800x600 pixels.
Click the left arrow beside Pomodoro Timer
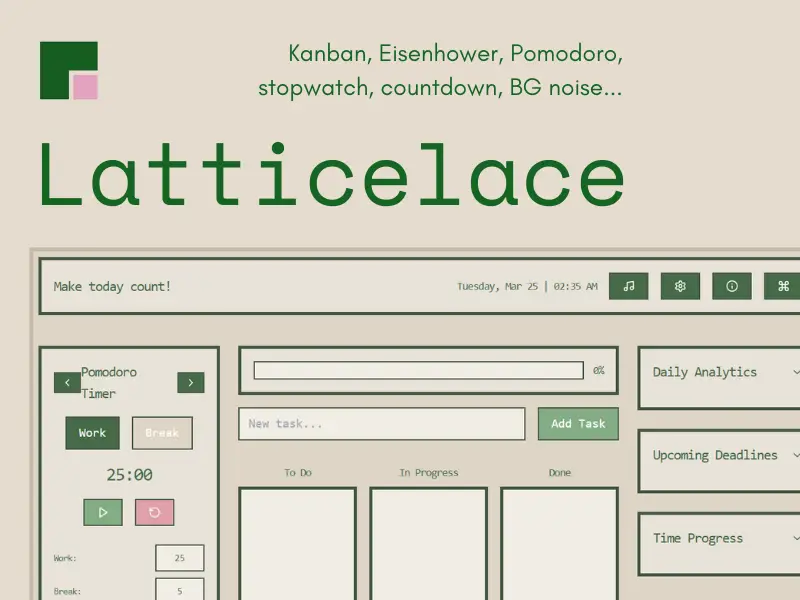pyautogui.click(x=67, y=383)
